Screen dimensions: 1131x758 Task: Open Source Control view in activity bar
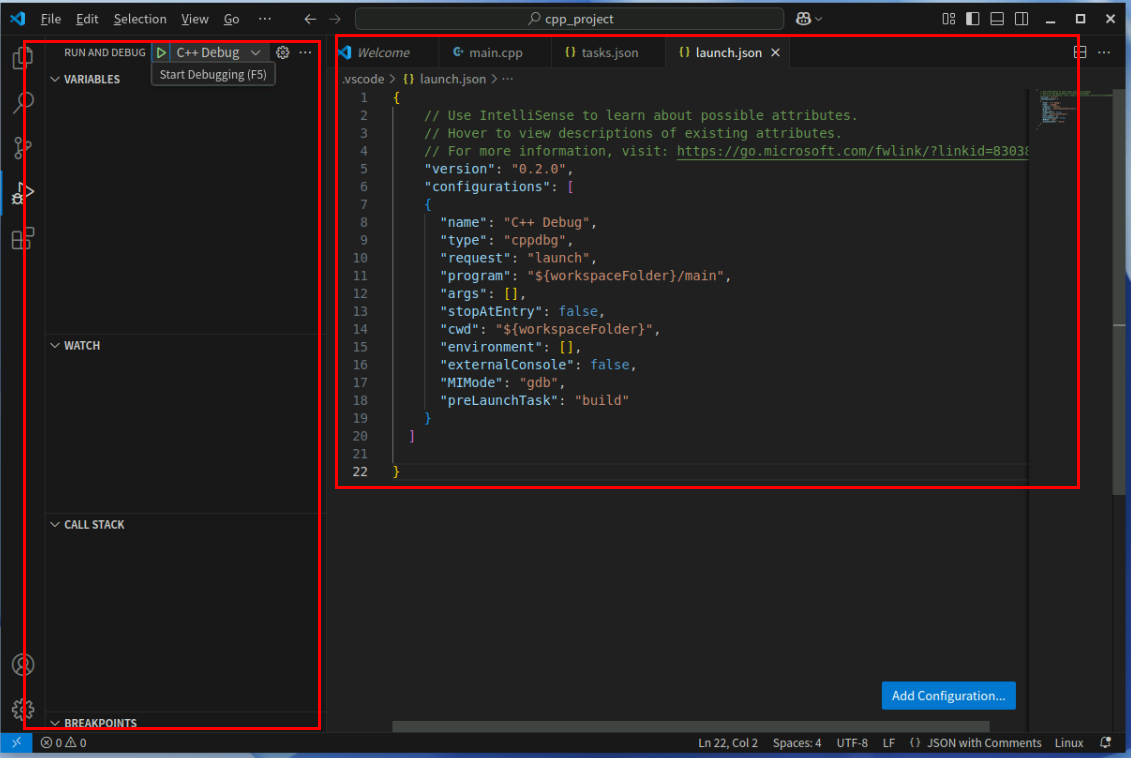click(x=22, y=148)
